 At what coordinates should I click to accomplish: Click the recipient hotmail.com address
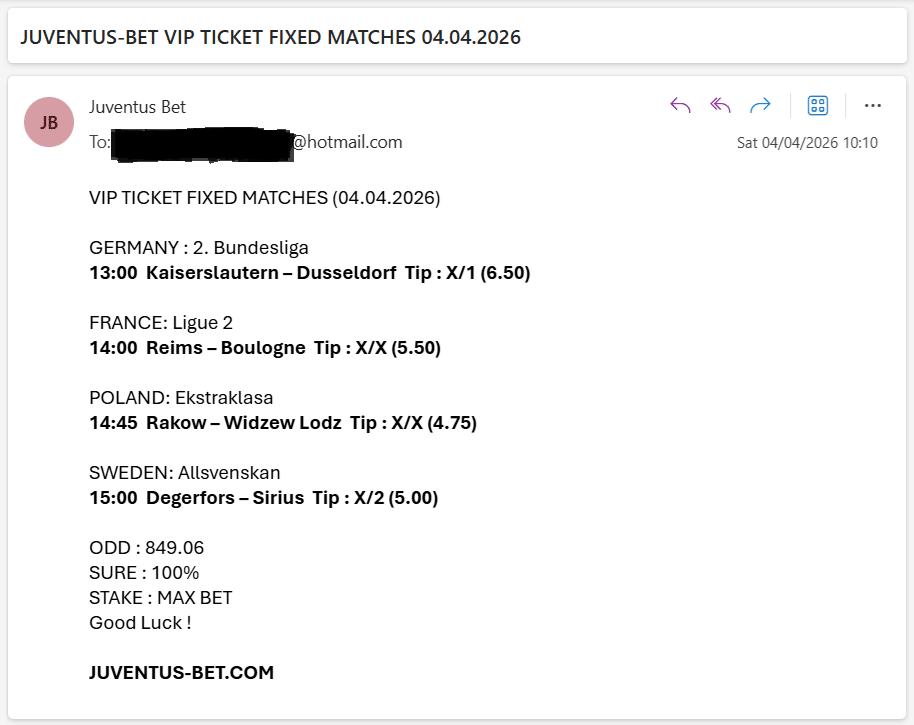[x=346, y=142]
